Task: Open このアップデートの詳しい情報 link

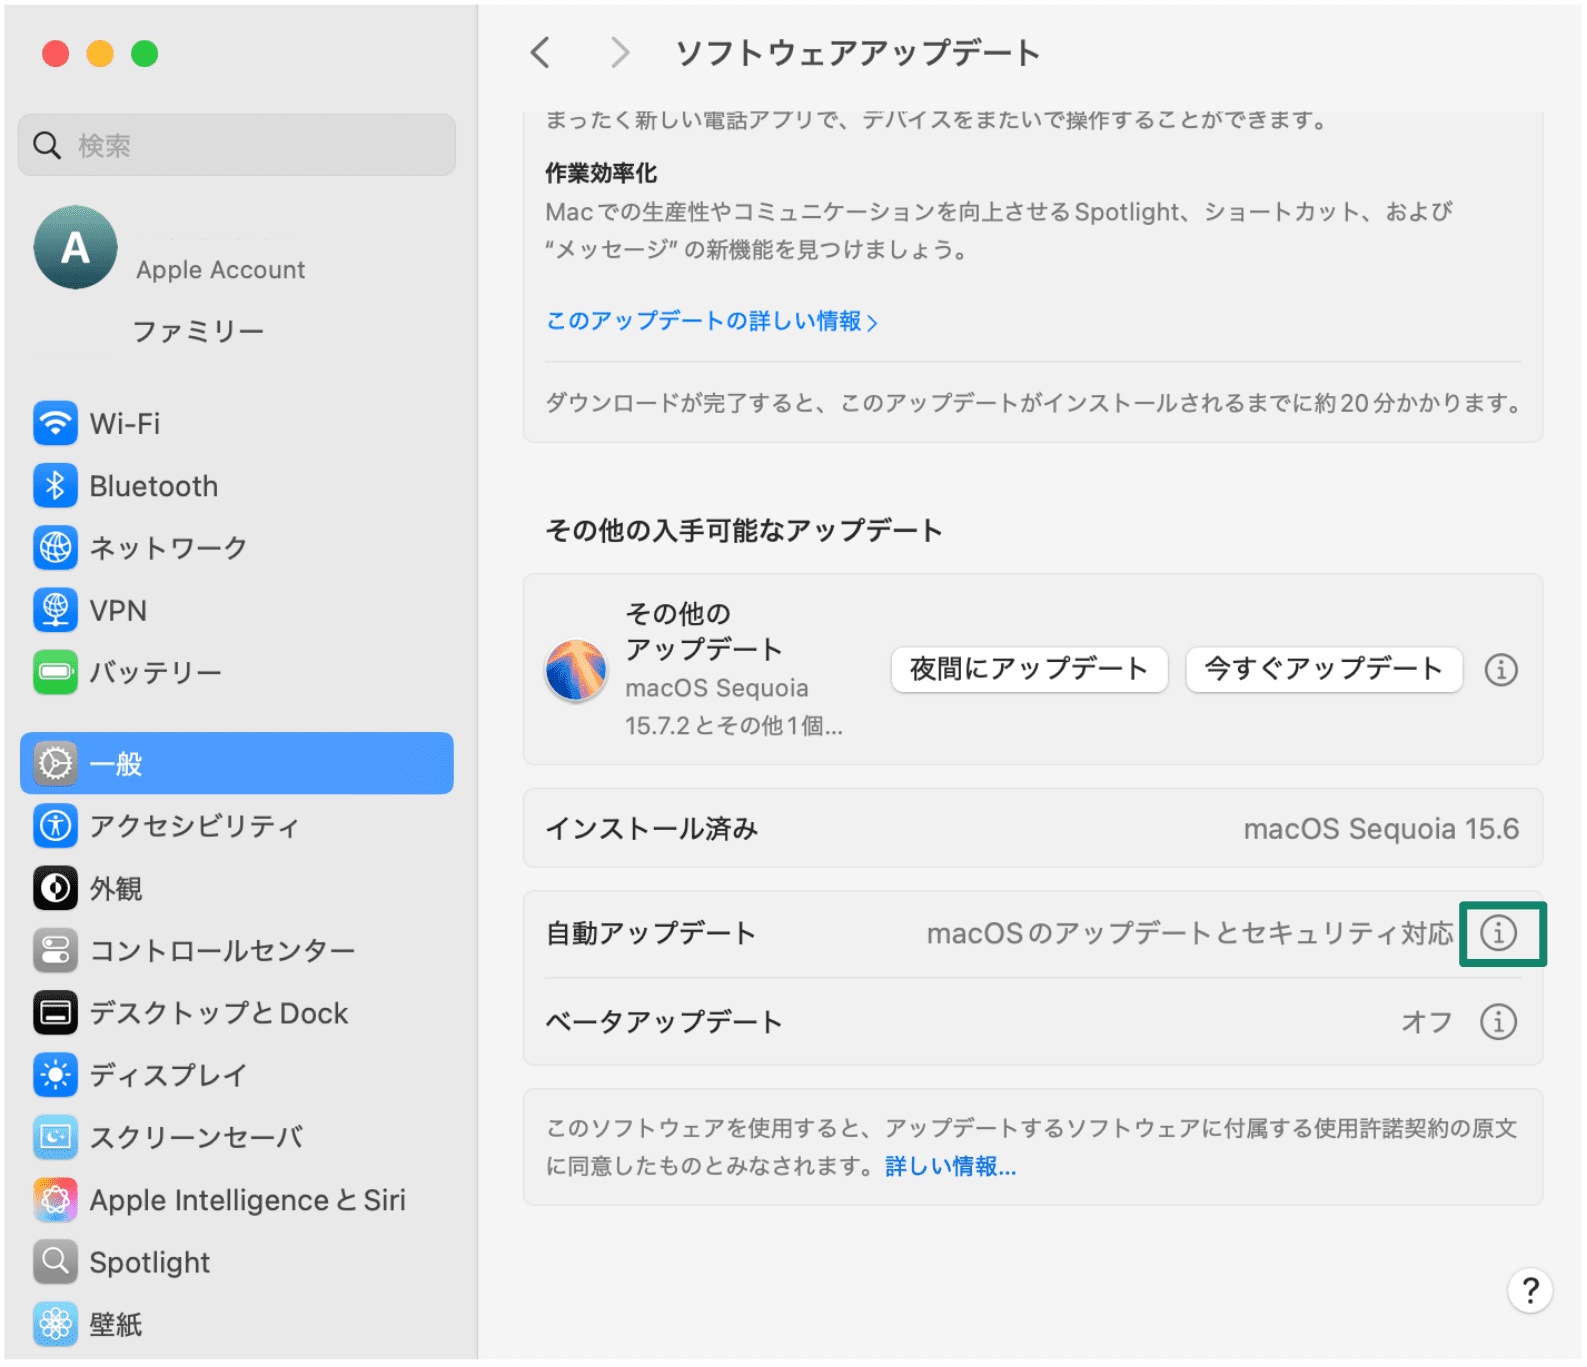Action: tap(712, 321)
